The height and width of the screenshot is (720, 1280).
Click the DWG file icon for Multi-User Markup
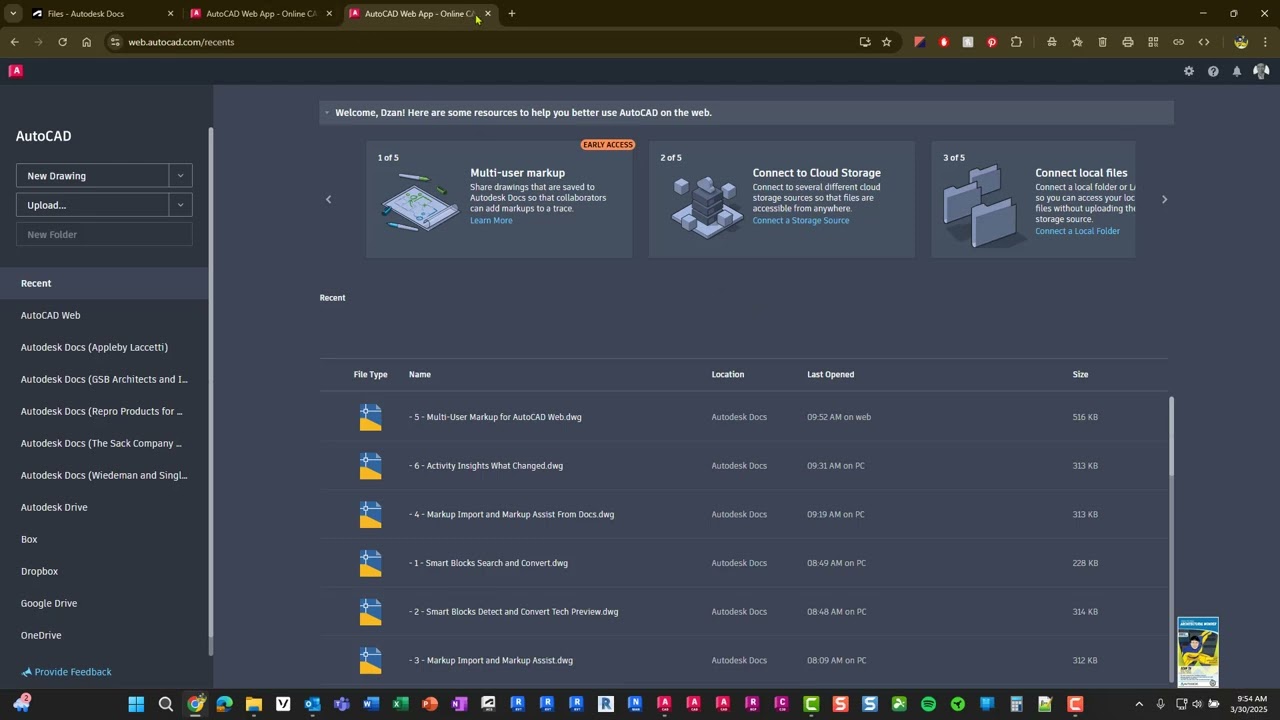[x=371, y=417]
